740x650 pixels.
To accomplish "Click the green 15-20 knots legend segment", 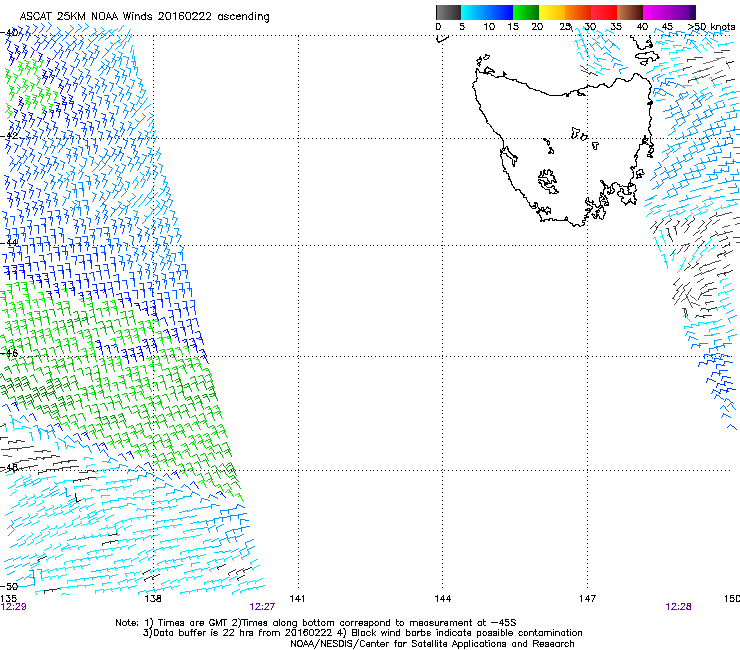I will pyautogui.click(x=526, y=12).
